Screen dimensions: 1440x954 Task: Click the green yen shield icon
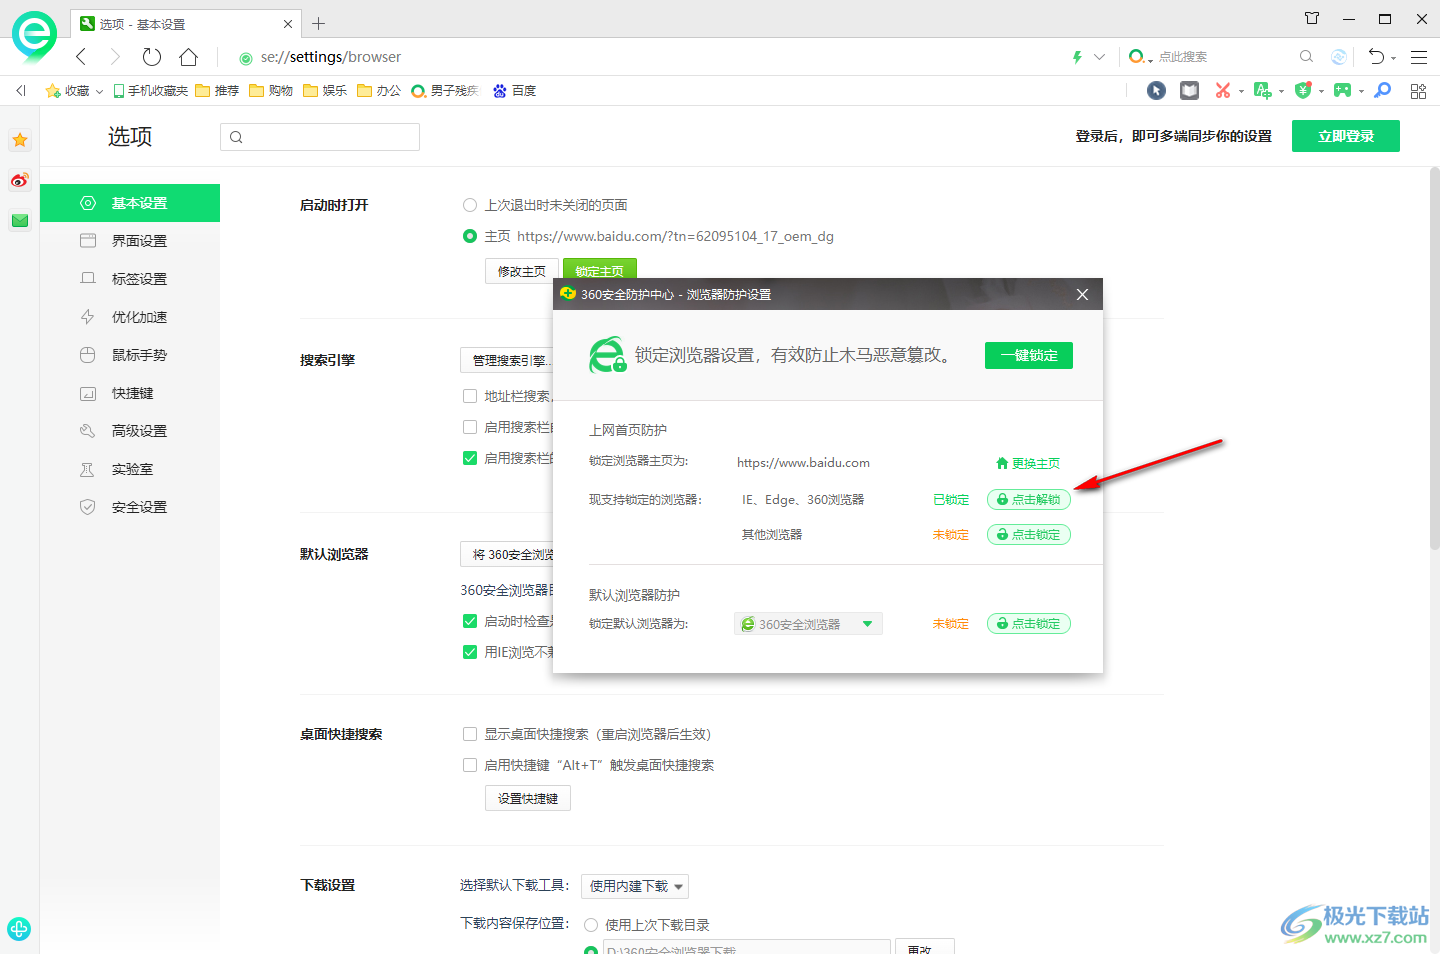click(x=1302, y=91)
